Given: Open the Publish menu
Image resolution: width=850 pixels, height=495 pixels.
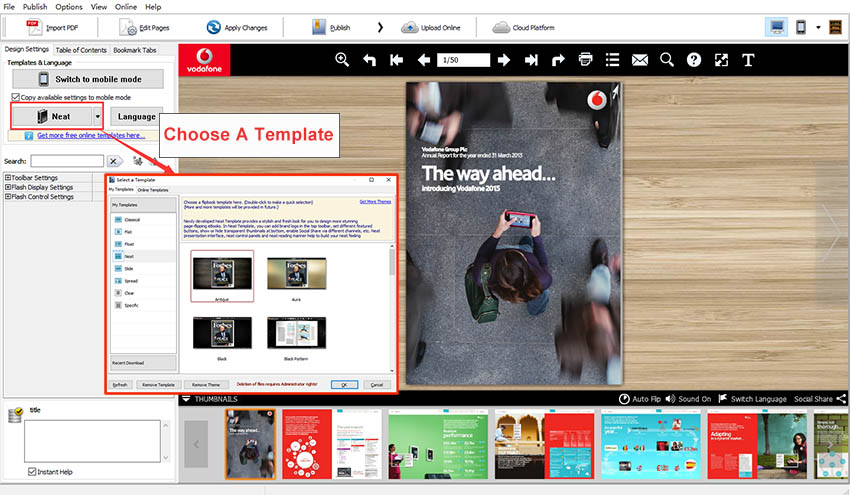Looking at the screenshot, I should pyautogui.click(x=34, y=7).
